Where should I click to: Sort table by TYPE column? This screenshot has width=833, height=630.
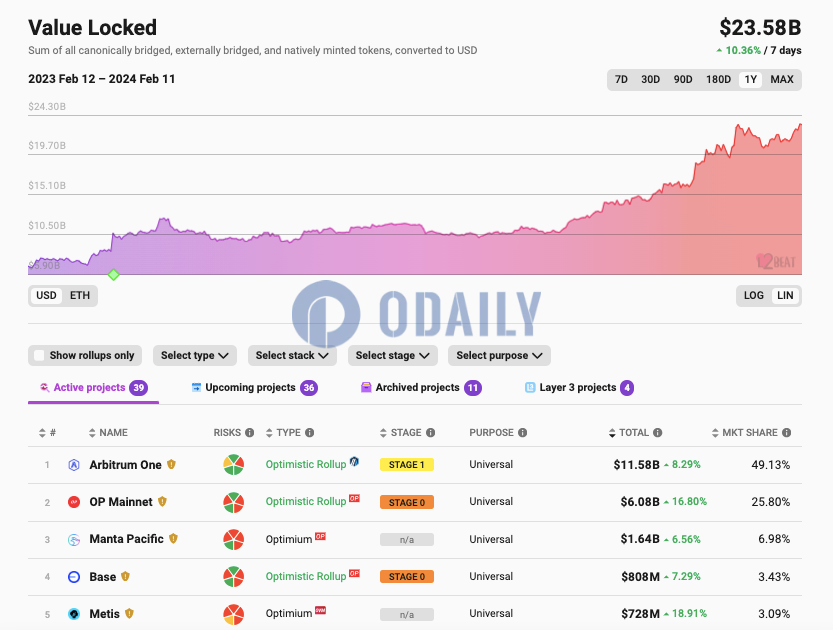283,432
